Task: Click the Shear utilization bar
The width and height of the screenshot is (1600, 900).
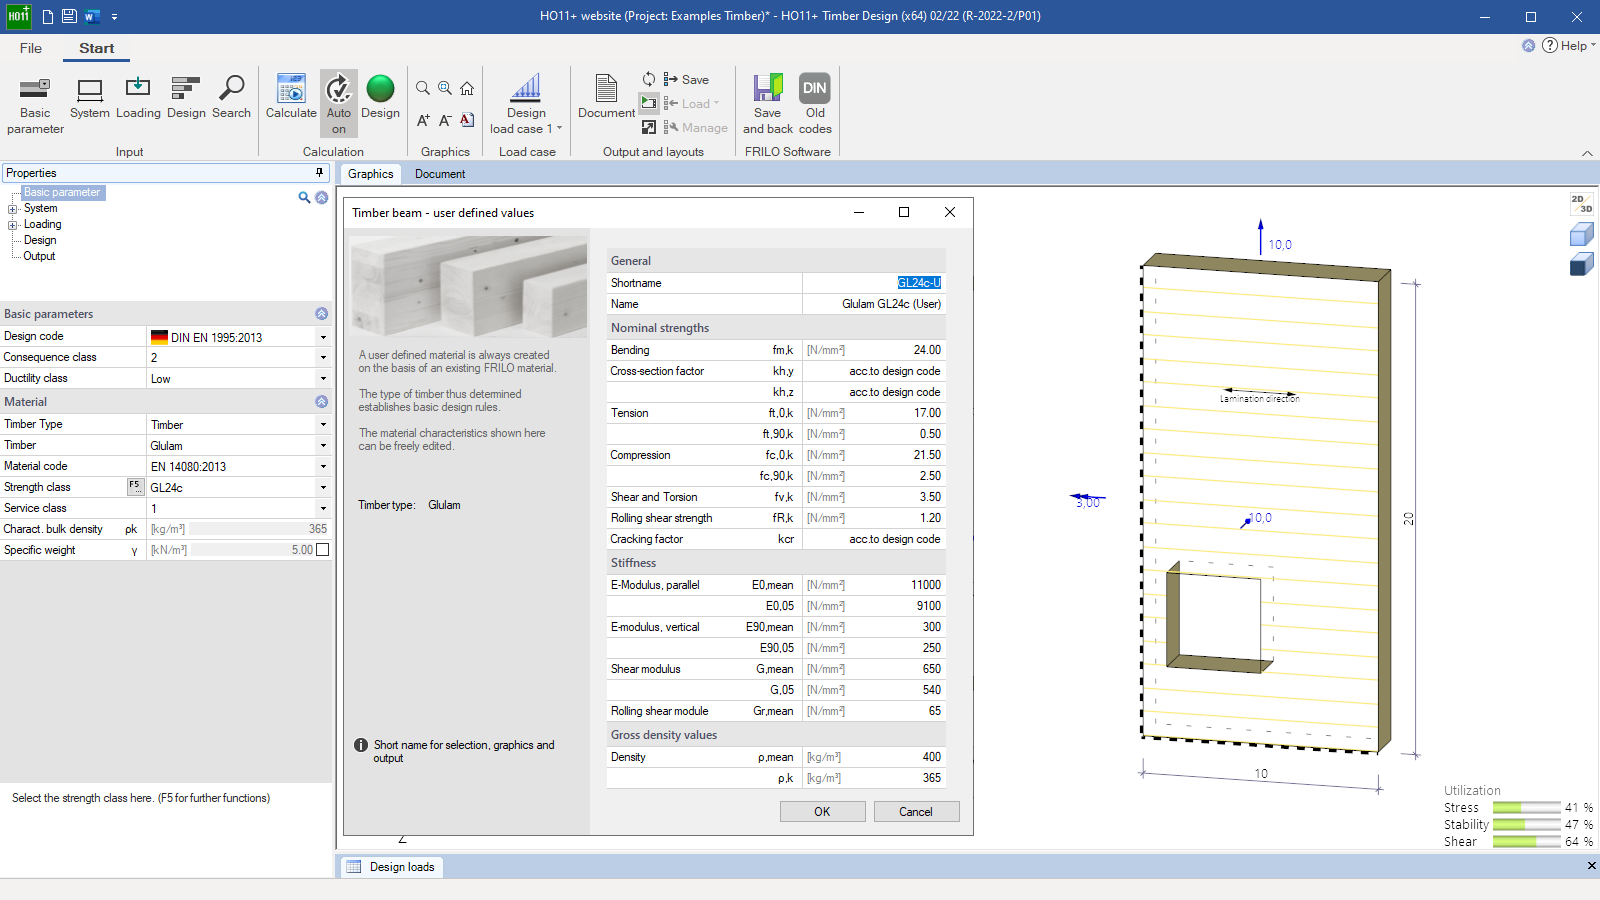Action: (1526, 842)
